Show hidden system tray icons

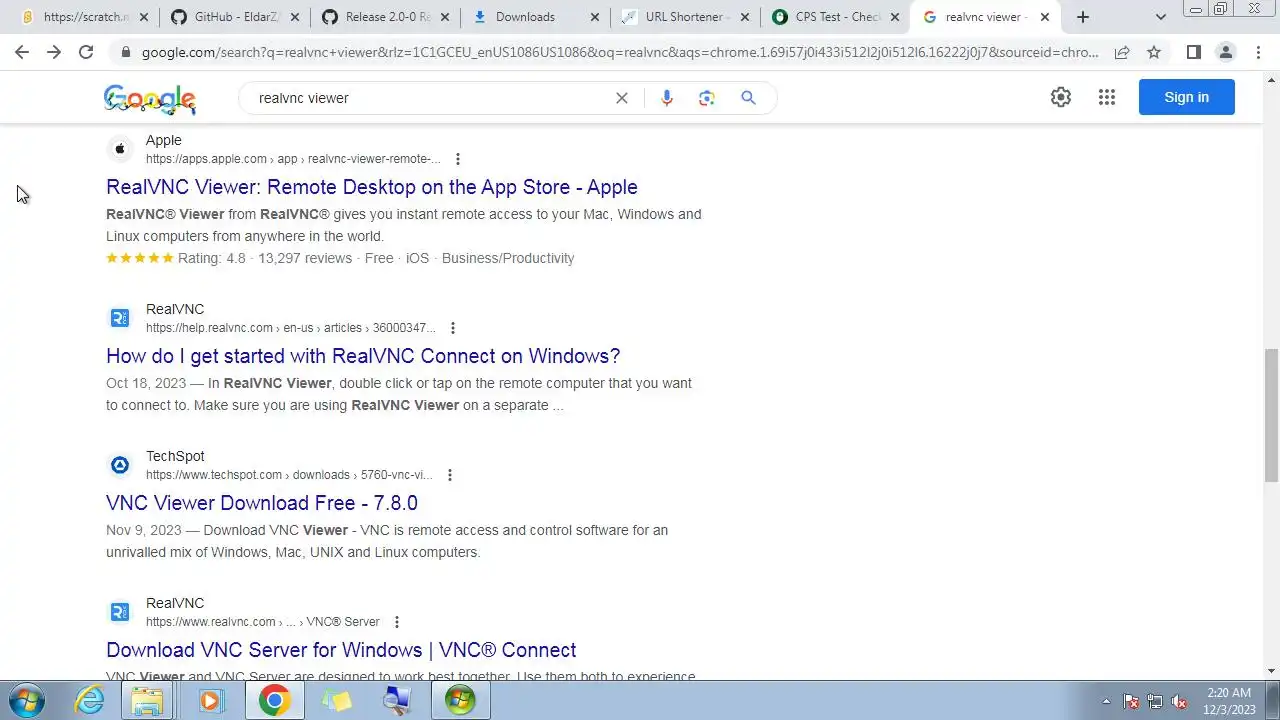(x=1106, y=702)
